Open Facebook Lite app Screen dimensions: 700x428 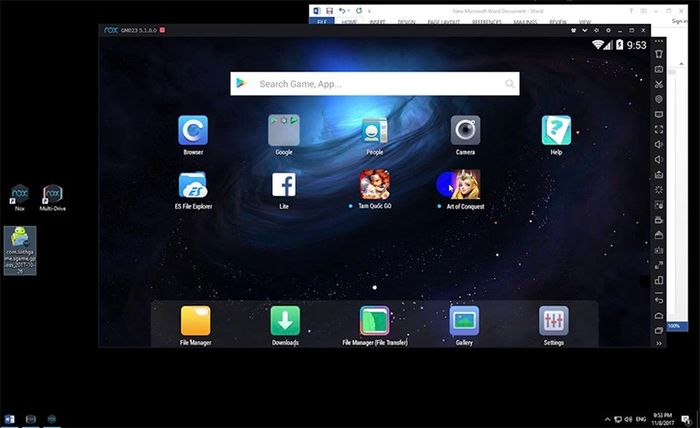[x=284, y=185]
